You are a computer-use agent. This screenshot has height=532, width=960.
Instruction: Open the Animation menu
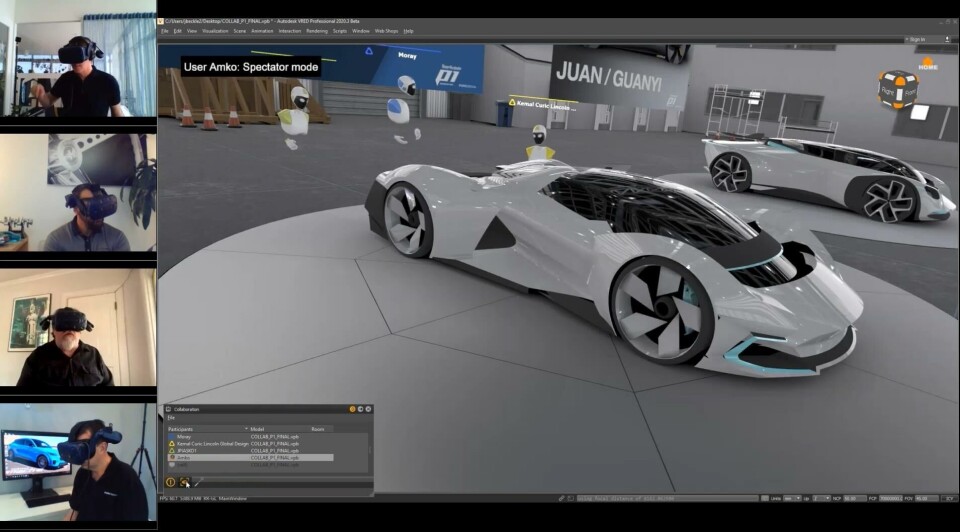pos(262,31)
